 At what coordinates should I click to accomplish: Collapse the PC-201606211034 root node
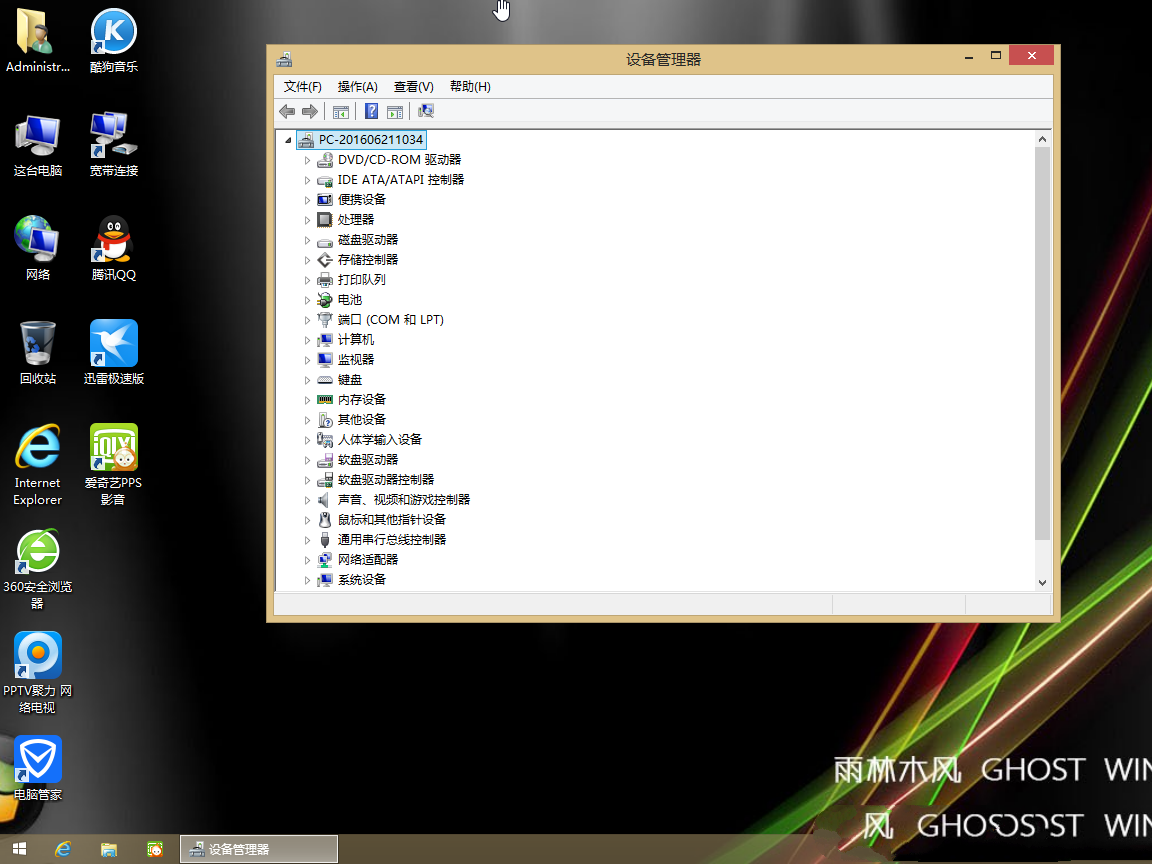point(289,139)
